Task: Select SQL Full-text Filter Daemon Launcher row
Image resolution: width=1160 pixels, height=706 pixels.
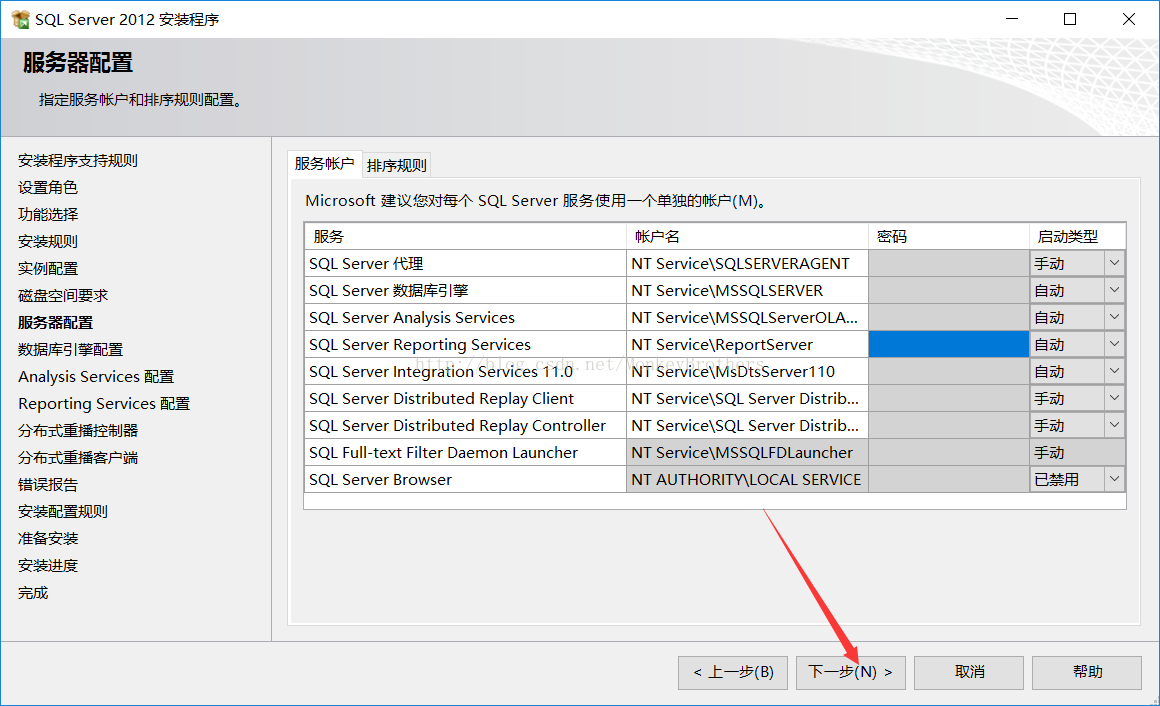Action: click(465, 452)
